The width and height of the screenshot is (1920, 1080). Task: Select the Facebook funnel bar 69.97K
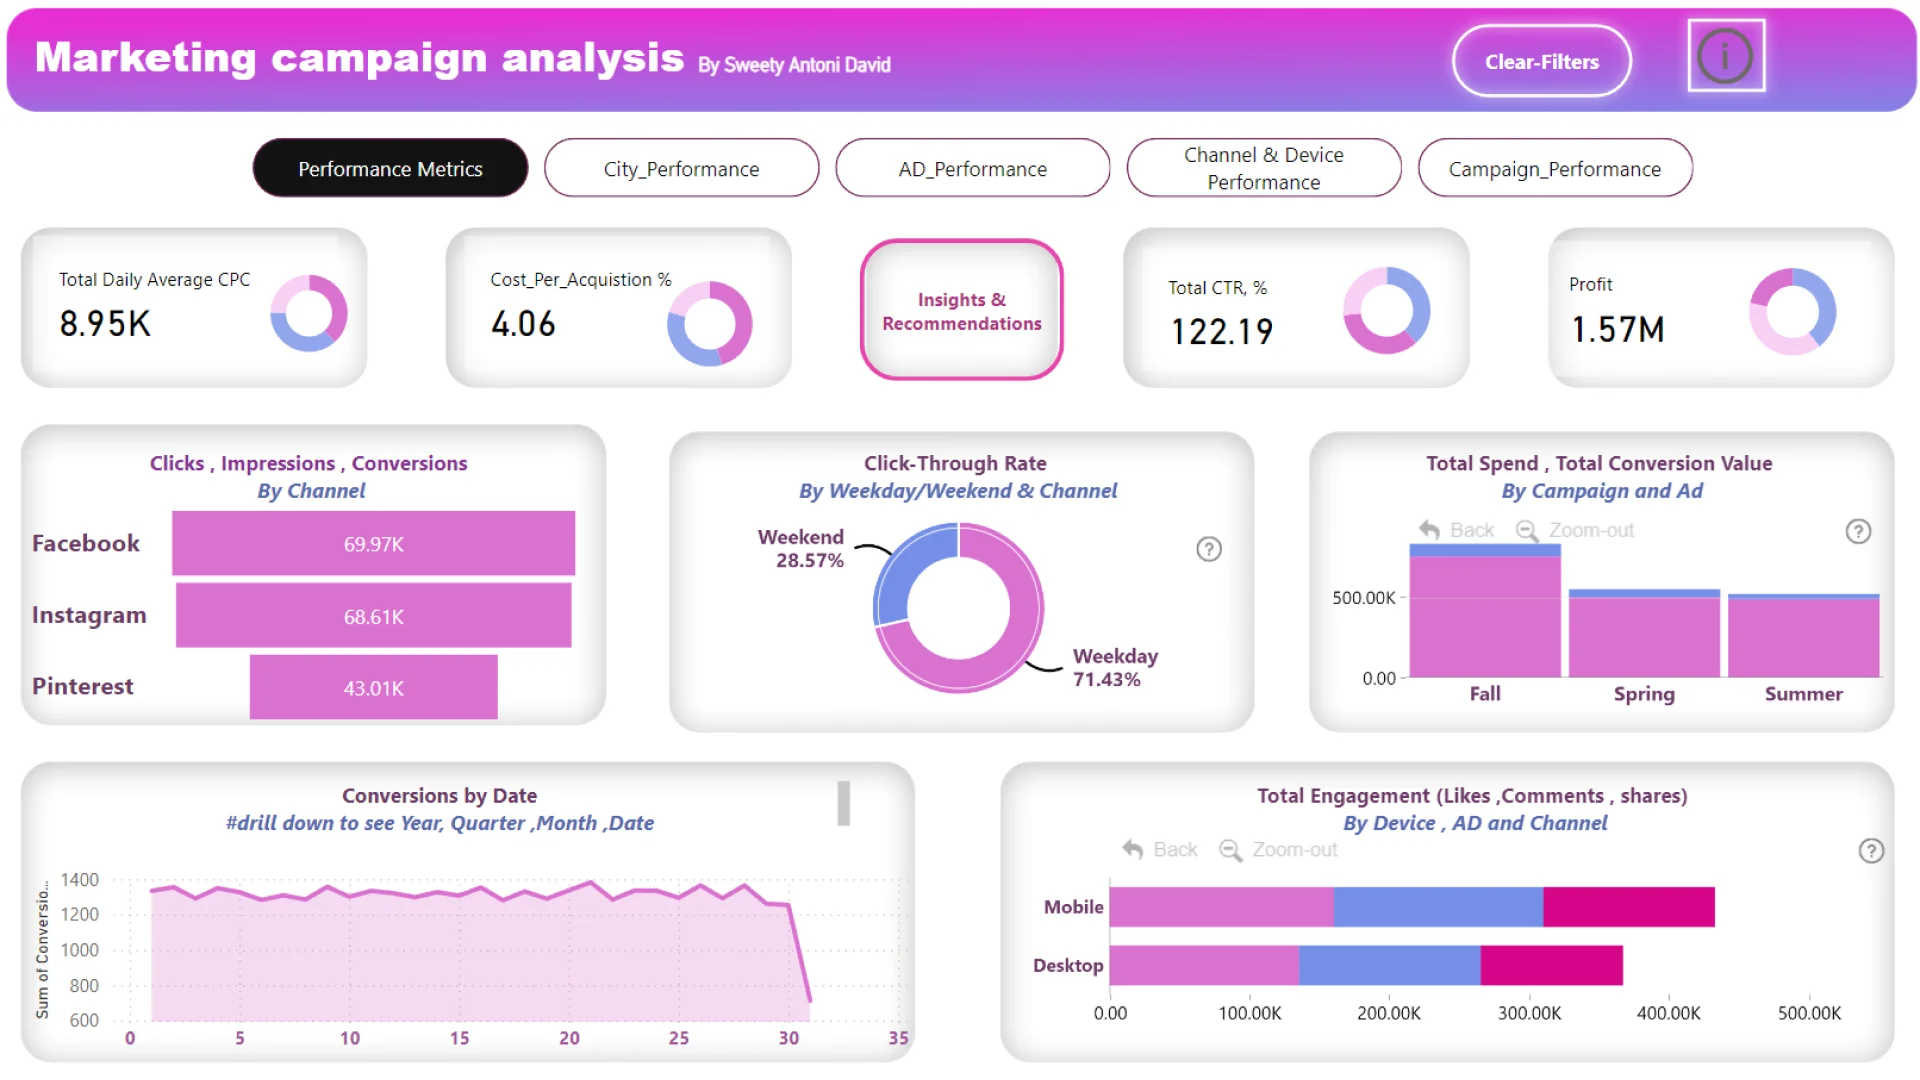[373, 544]
